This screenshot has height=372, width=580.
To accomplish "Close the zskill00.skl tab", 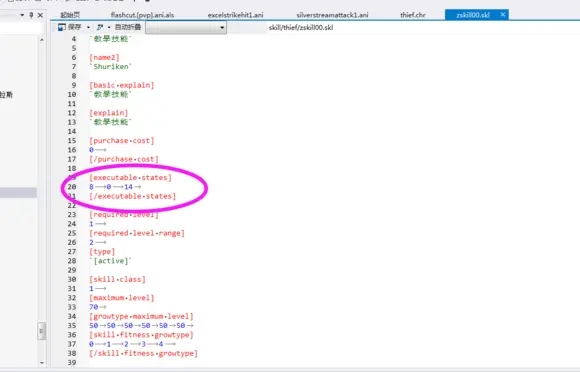I will [503, 14].
